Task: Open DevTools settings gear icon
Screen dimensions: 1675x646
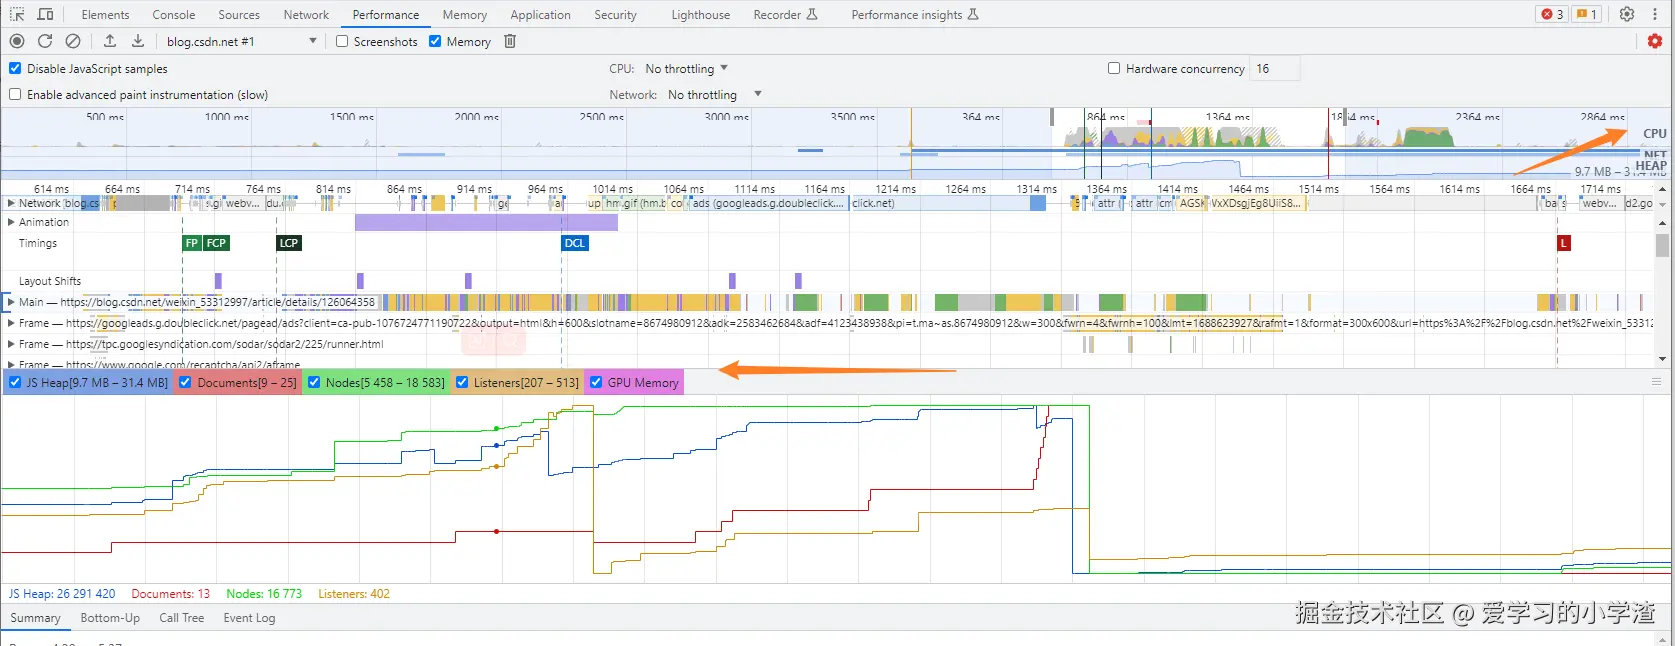Action: (1627, 14)
